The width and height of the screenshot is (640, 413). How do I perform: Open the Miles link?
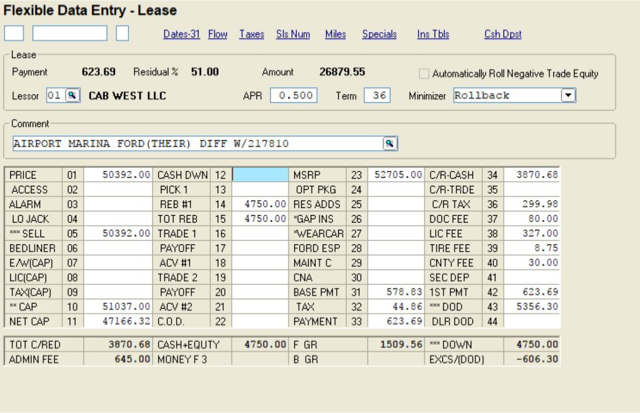(x=336, y=34)
